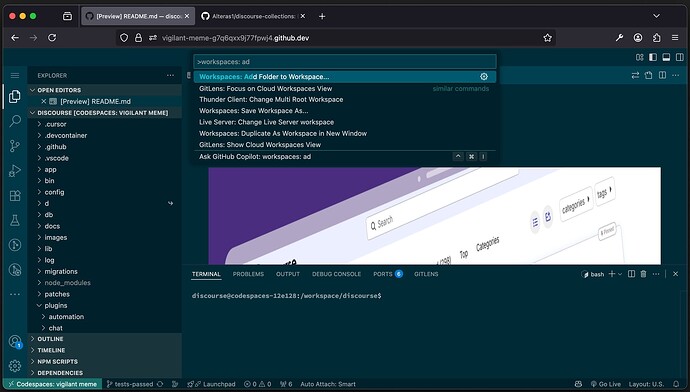
Task: Open editor more actions ellipsis
Action: coord(675,76)
